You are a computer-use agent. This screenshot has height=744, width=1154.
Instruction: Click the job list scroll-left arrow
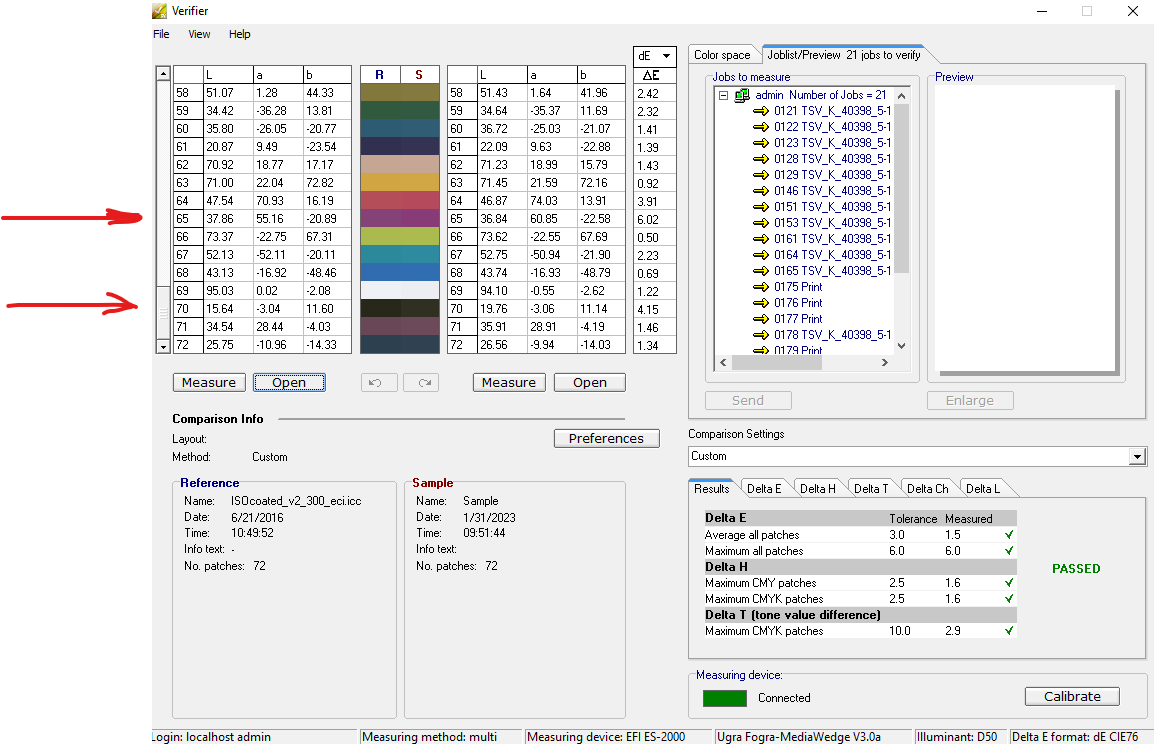tap(723, 362)
